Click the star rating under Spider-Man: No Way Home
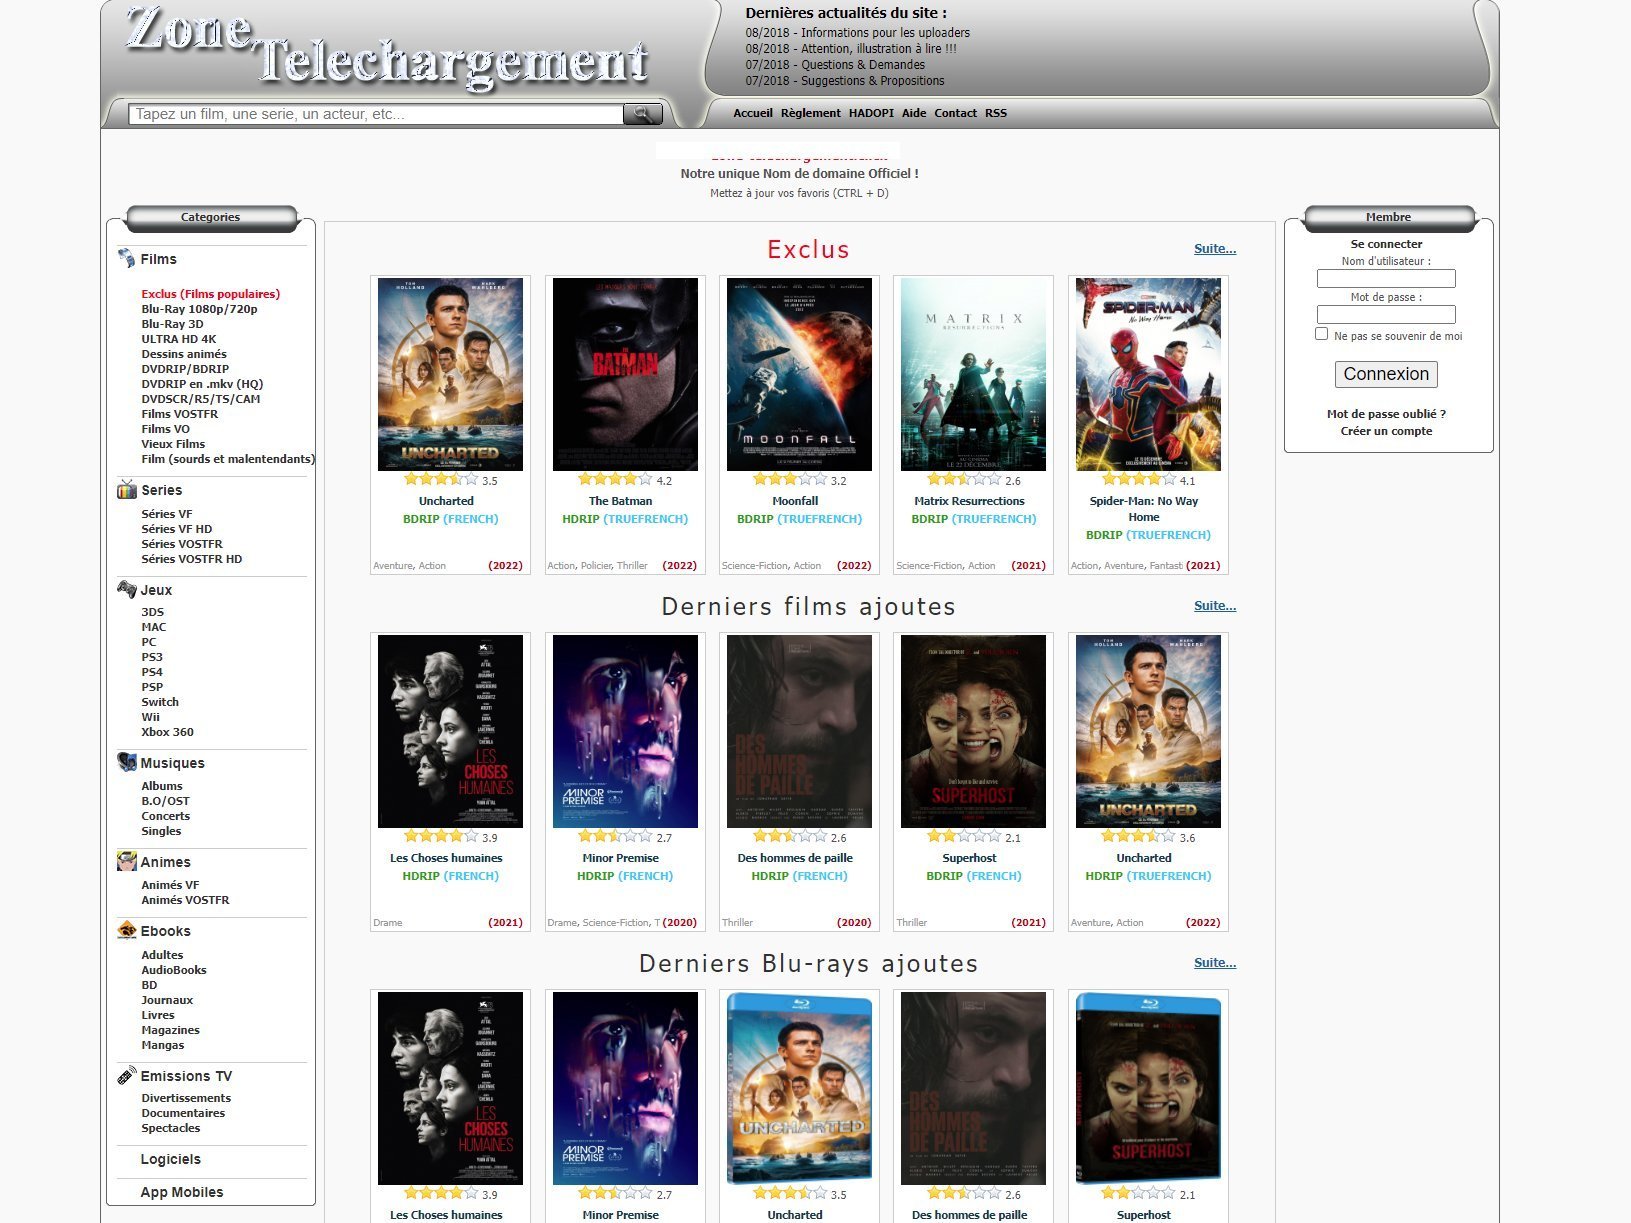The height and width of the screenshot is (1223, 1631). 1139,480
